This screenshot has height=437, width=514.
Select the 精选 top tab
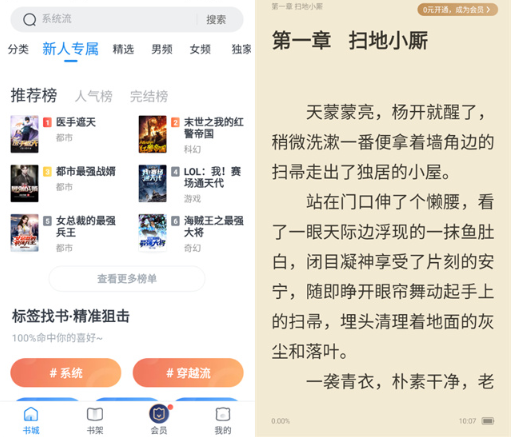click(123, 49)
